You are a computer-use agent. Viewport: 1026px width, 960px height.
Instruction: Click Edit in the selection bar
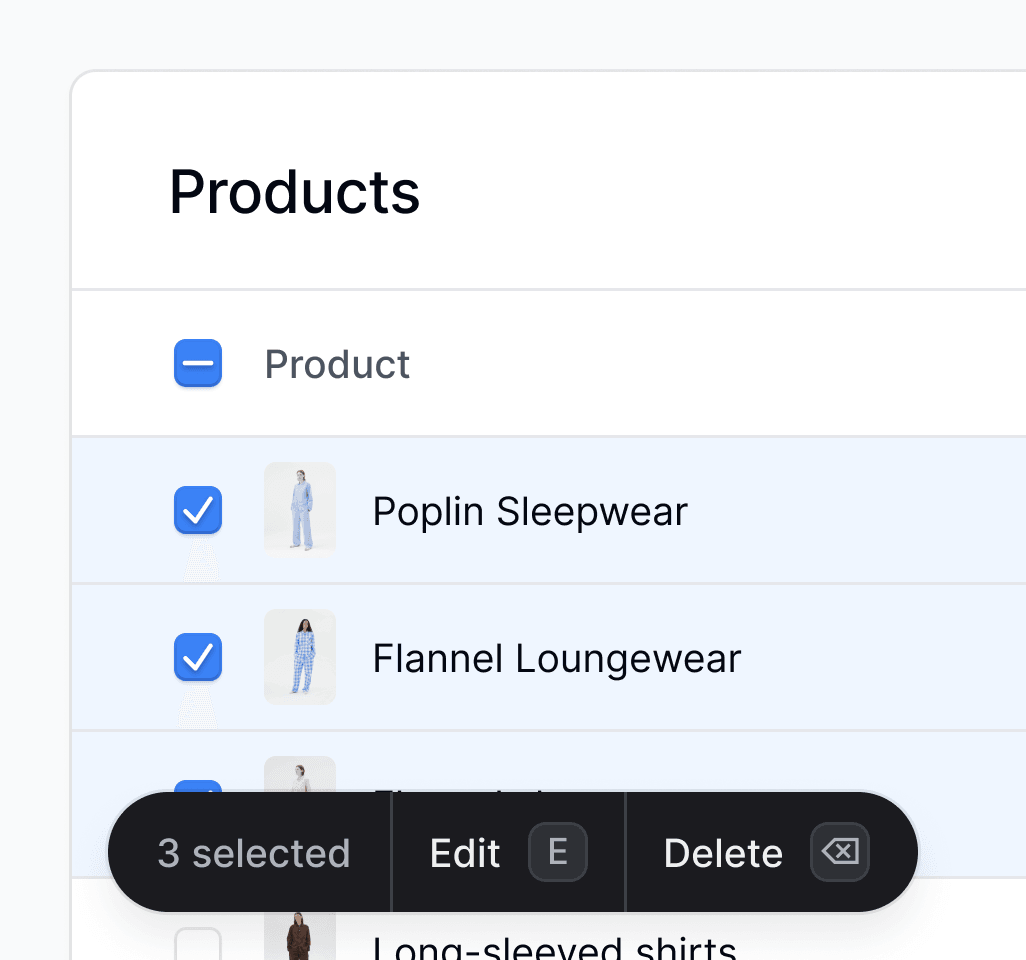[465, 853]
